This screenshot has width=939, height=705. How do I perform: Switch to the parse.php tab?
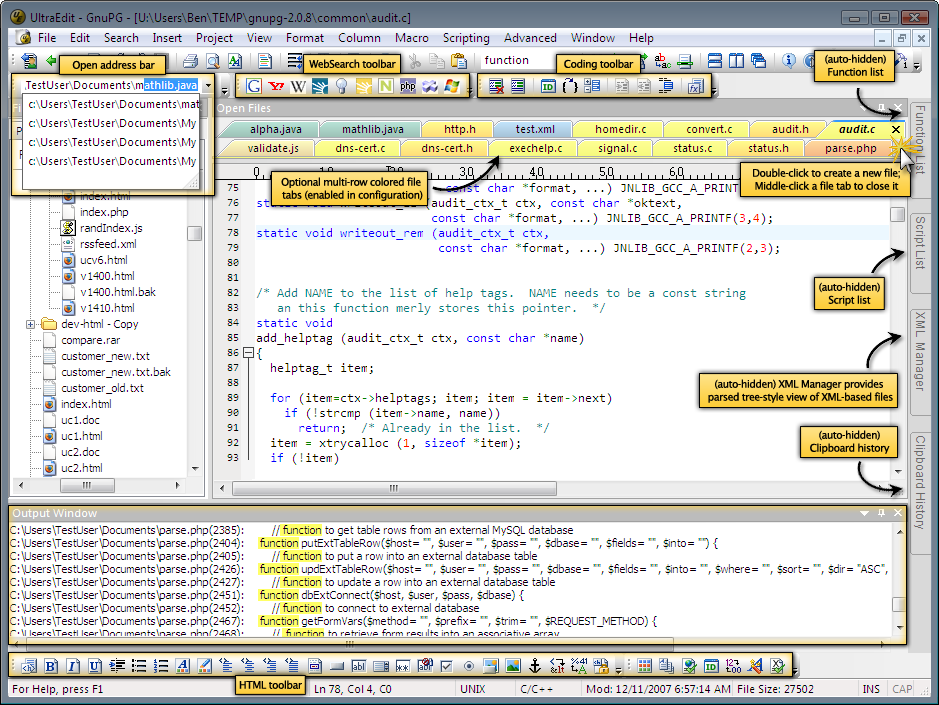[850, 148]
